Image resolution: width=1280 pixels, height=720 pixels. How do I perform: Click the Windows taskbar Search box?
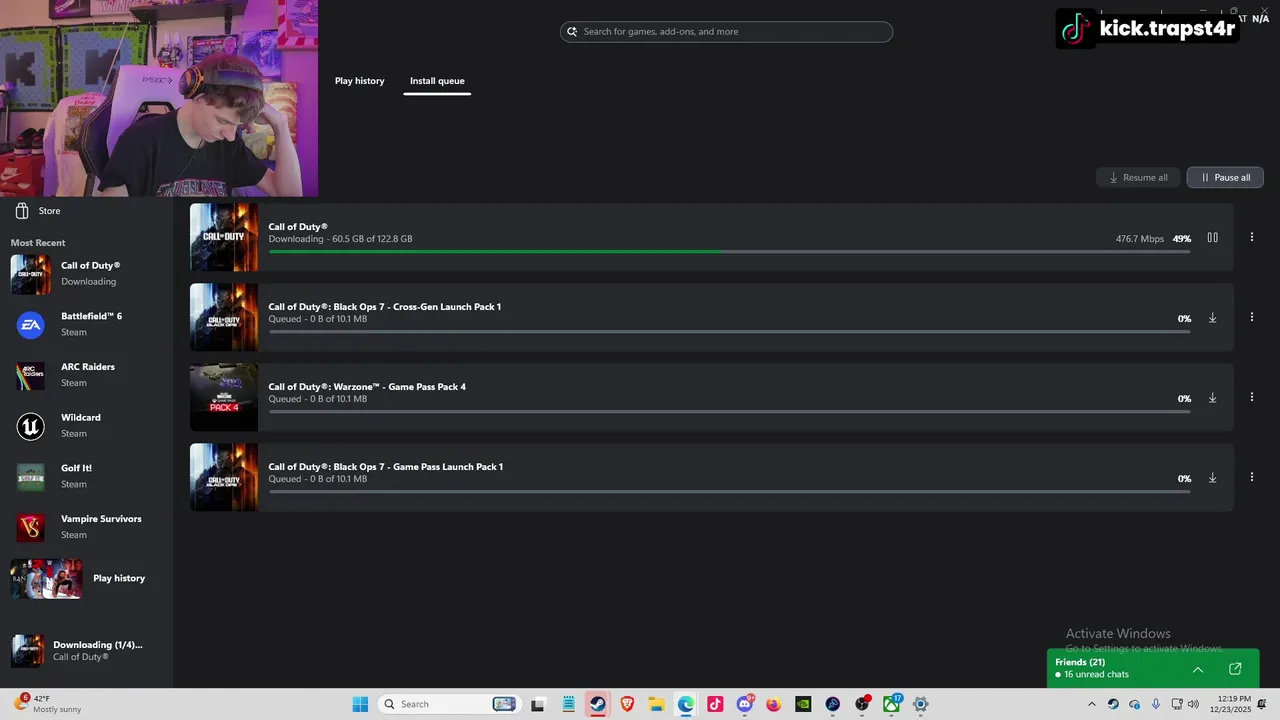click(448, 704)
